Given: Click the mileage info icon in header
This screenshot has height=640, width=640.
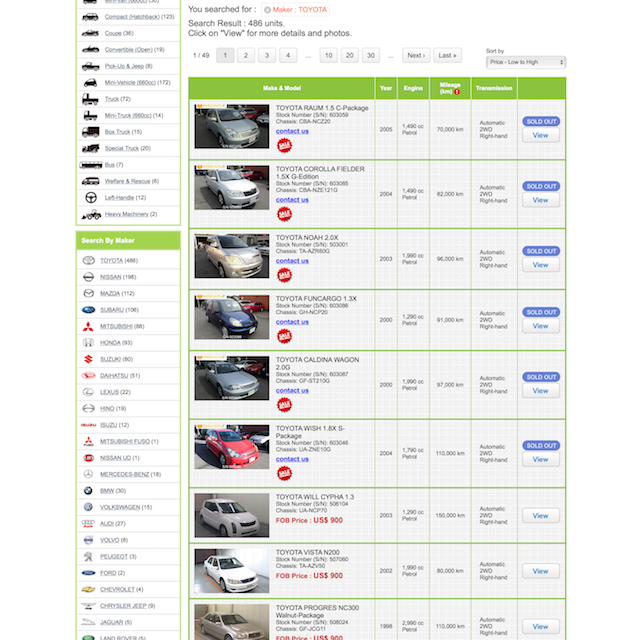Looking at the screenshot, I should click(457, 92).
